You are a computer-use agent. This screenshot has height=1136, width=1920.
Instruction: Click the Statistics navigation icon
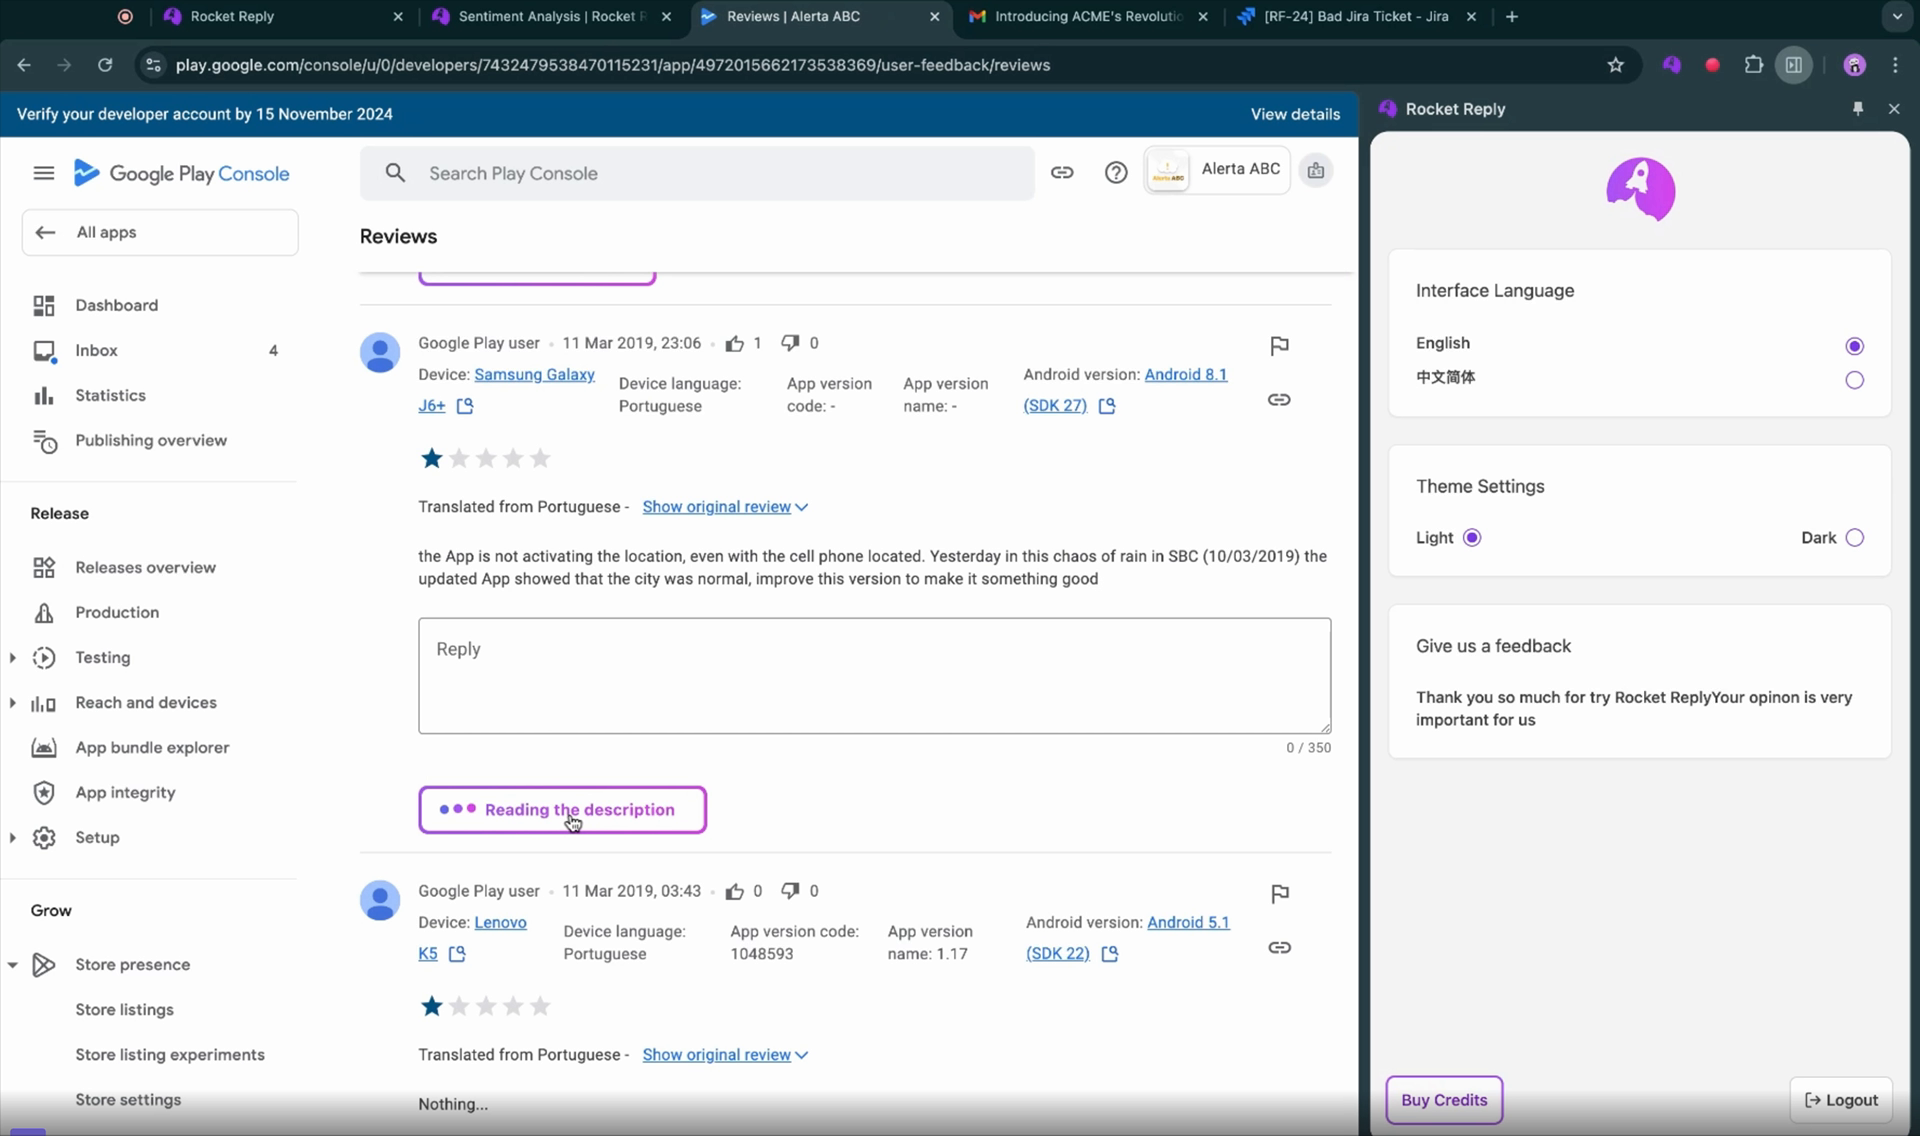43,395
